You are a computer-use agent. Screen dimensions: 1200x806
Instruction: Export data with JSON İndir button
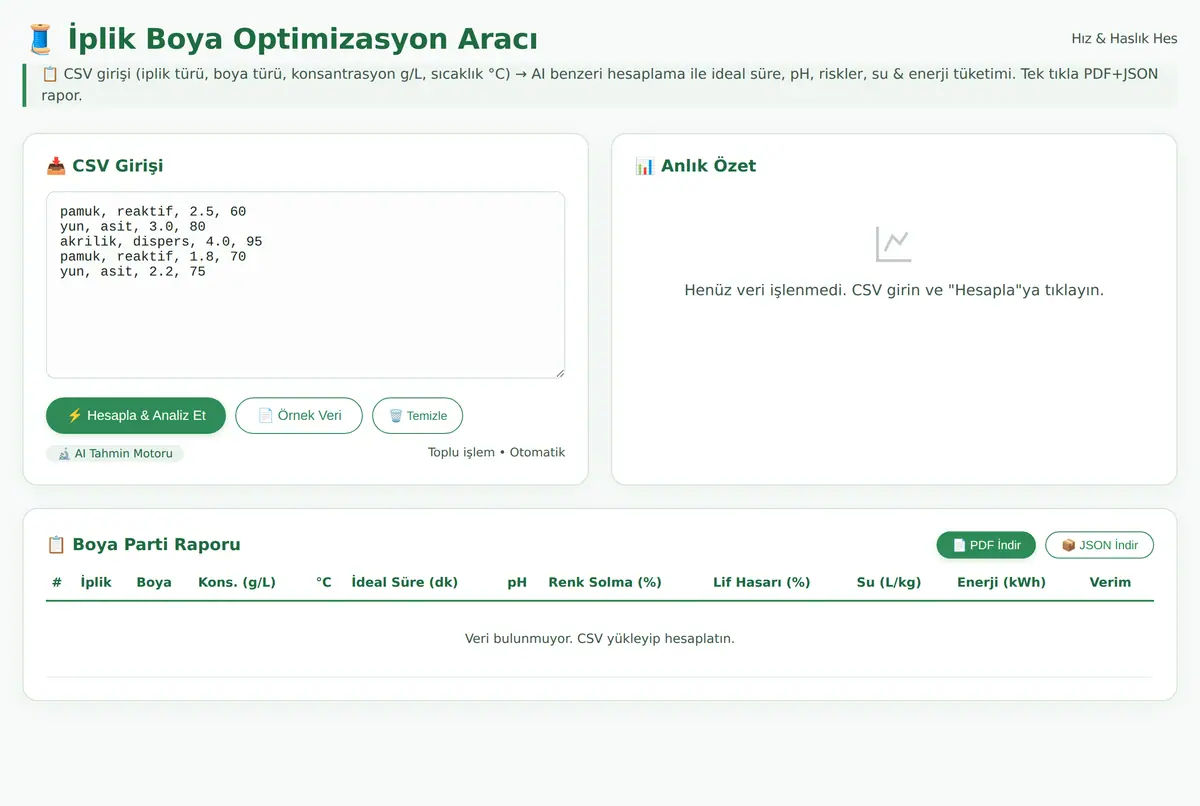coord(1099,545)
